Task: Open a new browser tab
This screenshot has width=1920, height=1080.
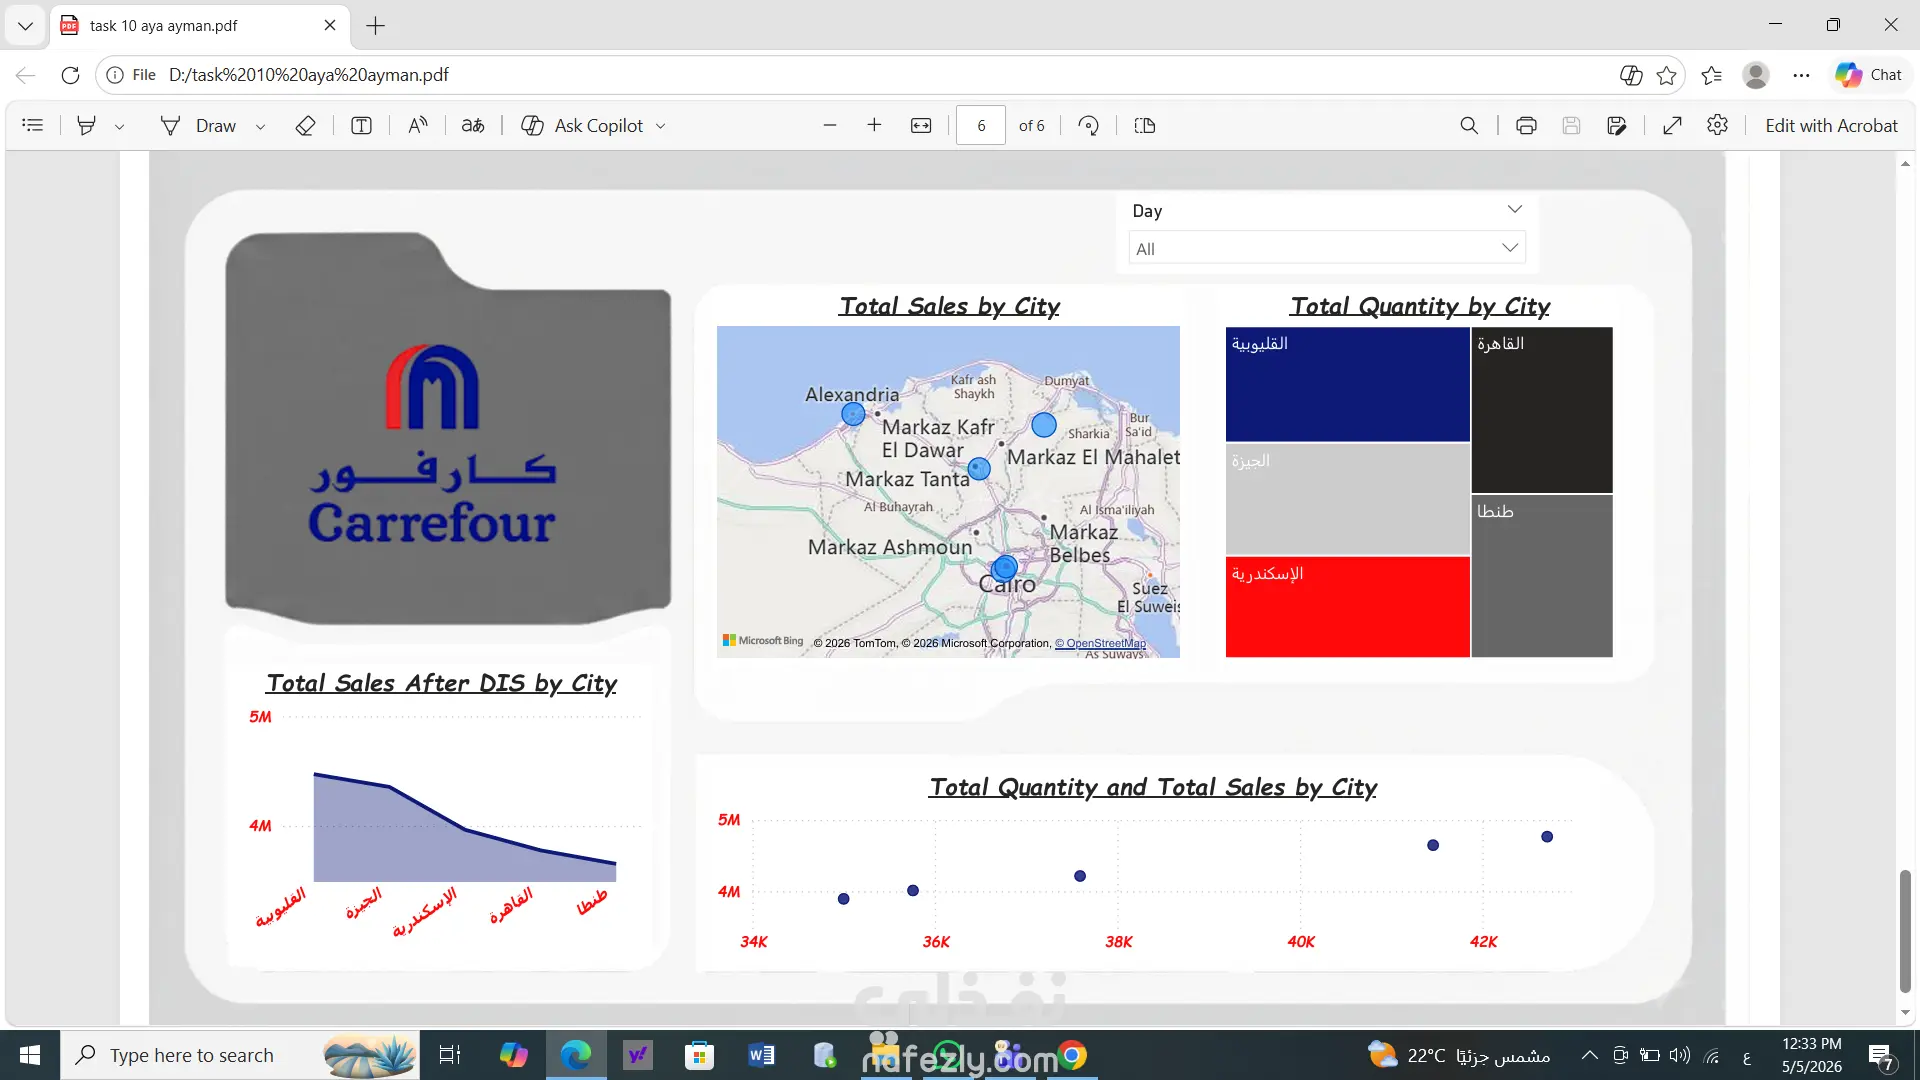Action: [x=375, y=26]
